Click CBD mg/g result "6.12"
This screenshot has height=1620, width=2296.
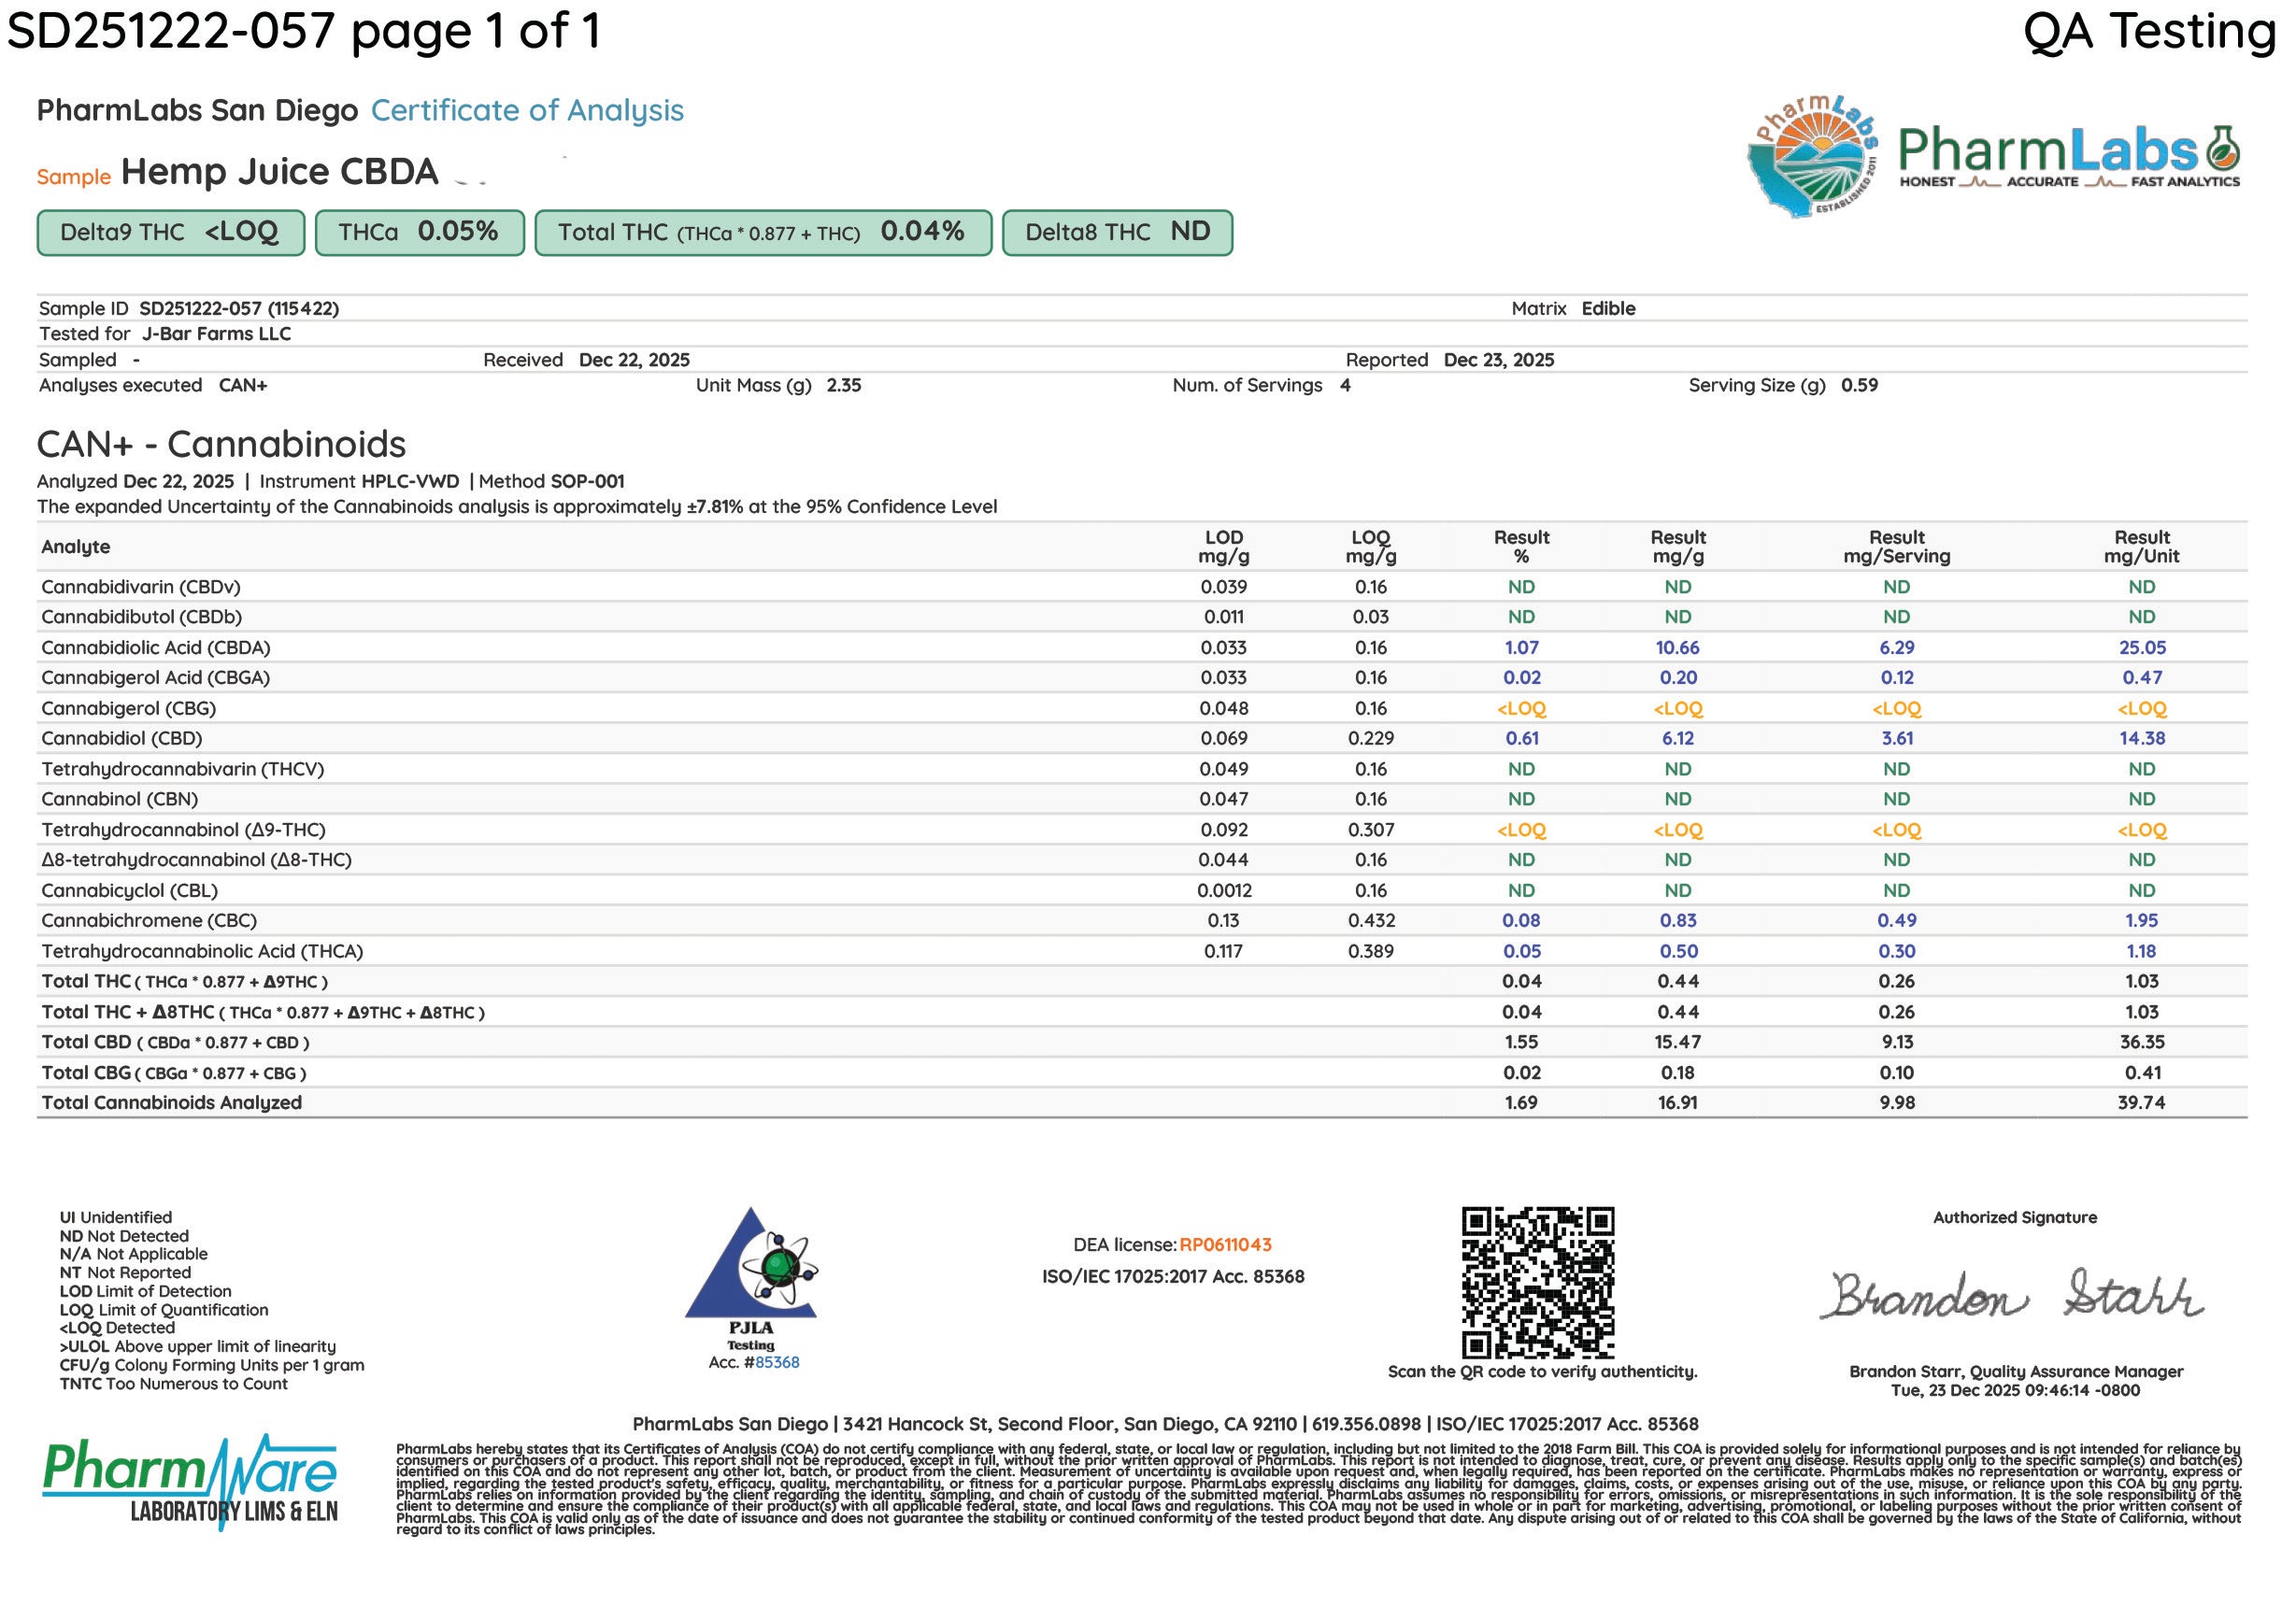(1678, 739)
